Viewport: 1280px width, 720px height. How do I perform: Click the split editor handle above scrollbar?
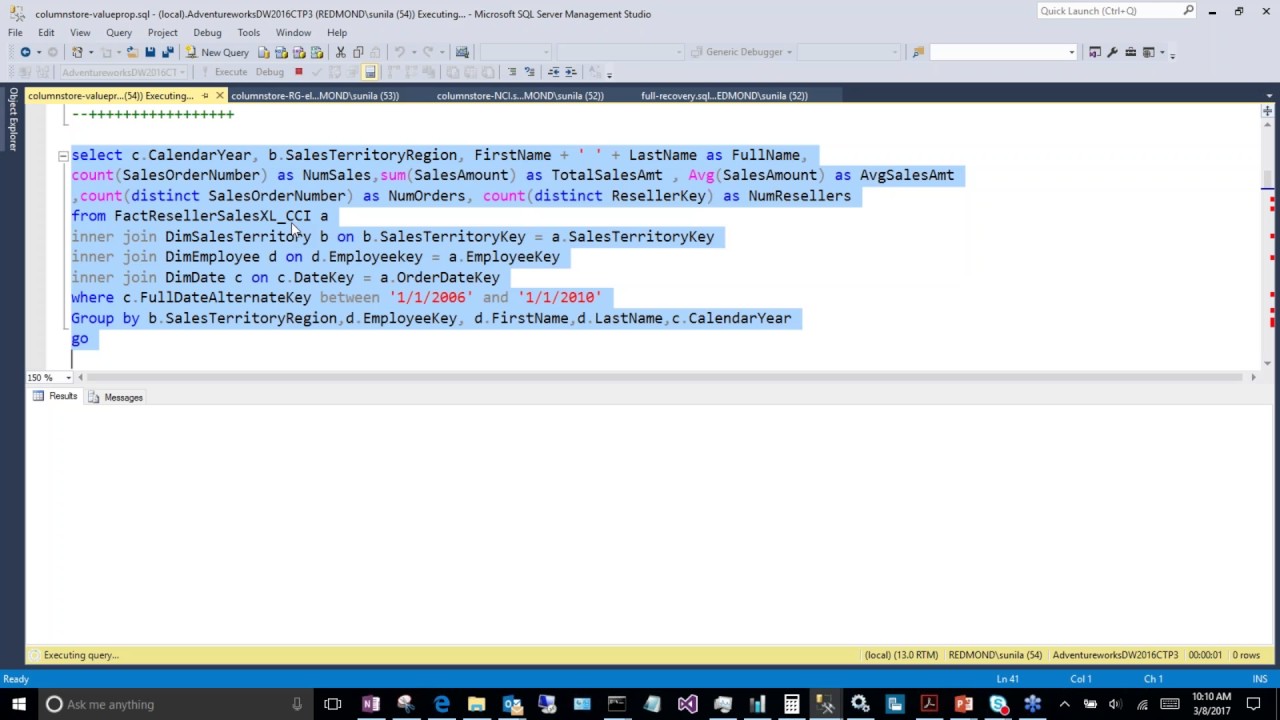pyautogui.click(x=1268, y=111)
